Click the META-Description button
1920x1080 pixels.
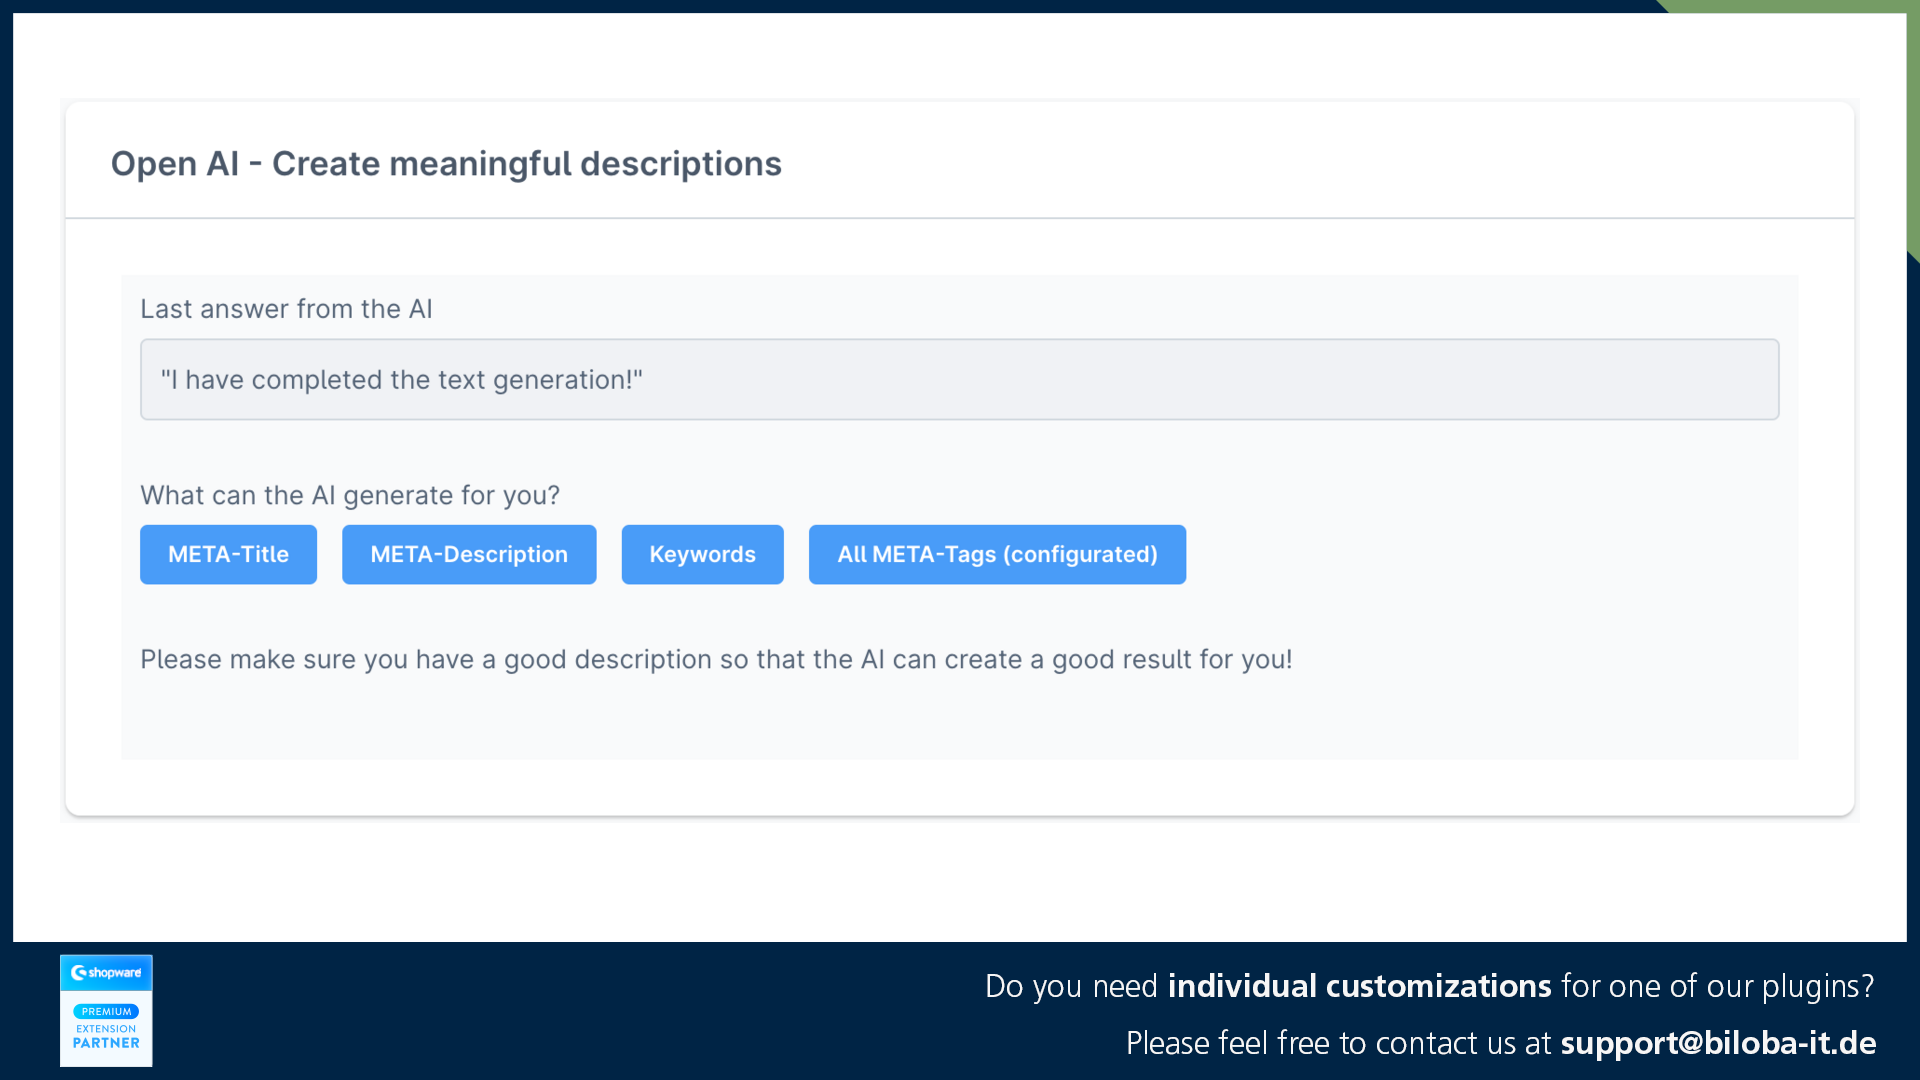pyautogui.click(x=469, y=554)
